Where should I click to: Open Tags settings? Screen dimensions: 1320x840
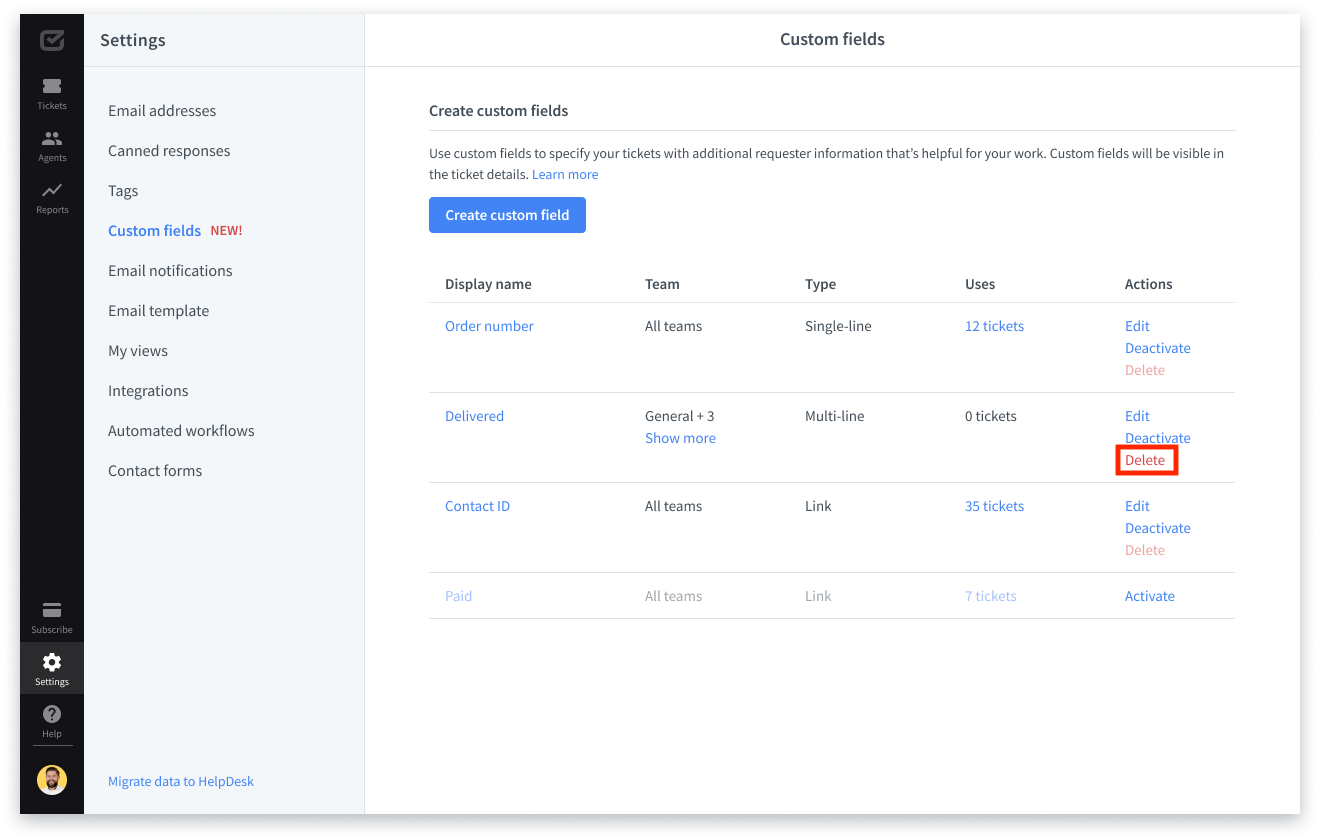click(123, 191)
